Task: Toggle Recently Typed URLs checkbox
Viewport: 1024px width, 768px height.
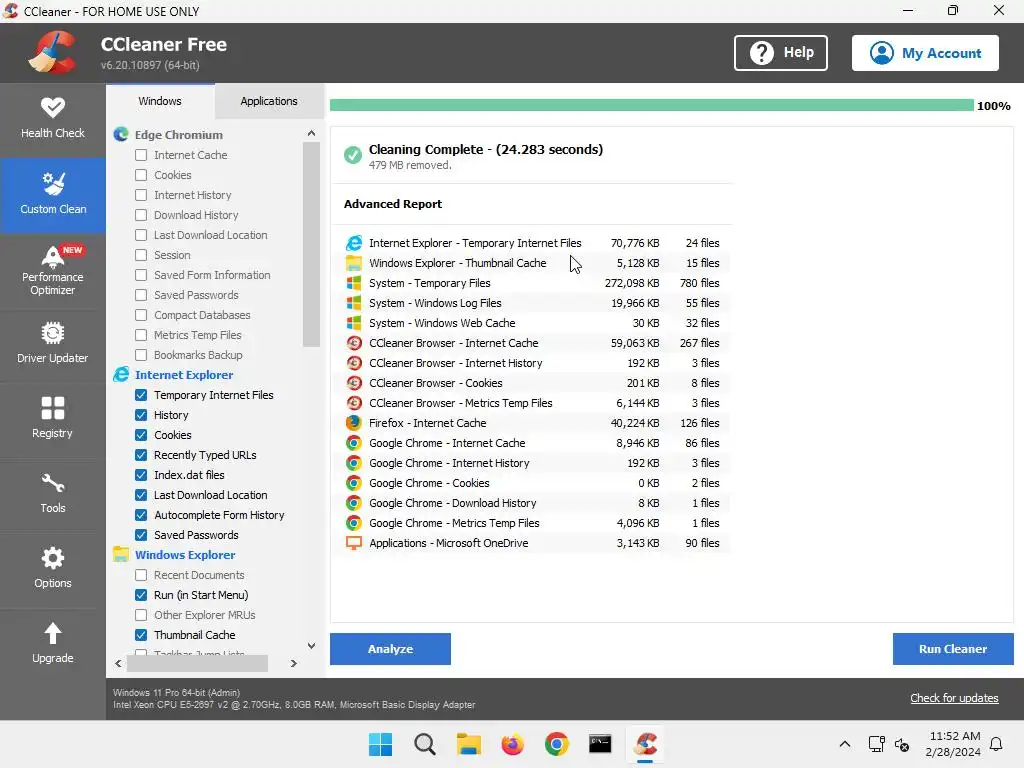Action: tap(141, 455)
